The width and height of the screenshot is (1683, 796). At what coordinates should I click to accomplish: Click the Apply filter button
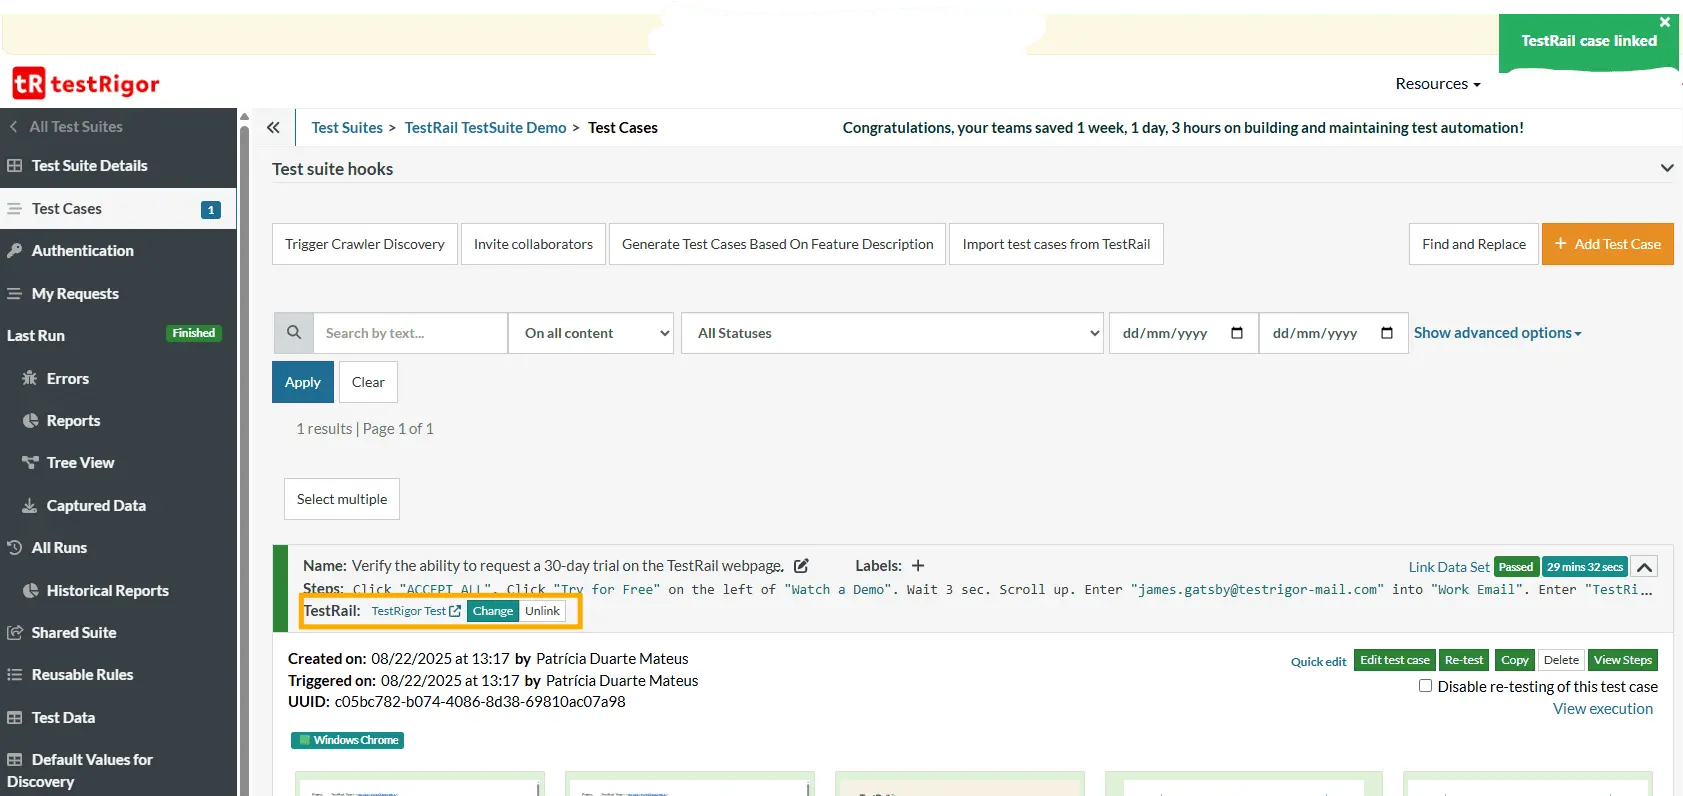tap(303, 382)
